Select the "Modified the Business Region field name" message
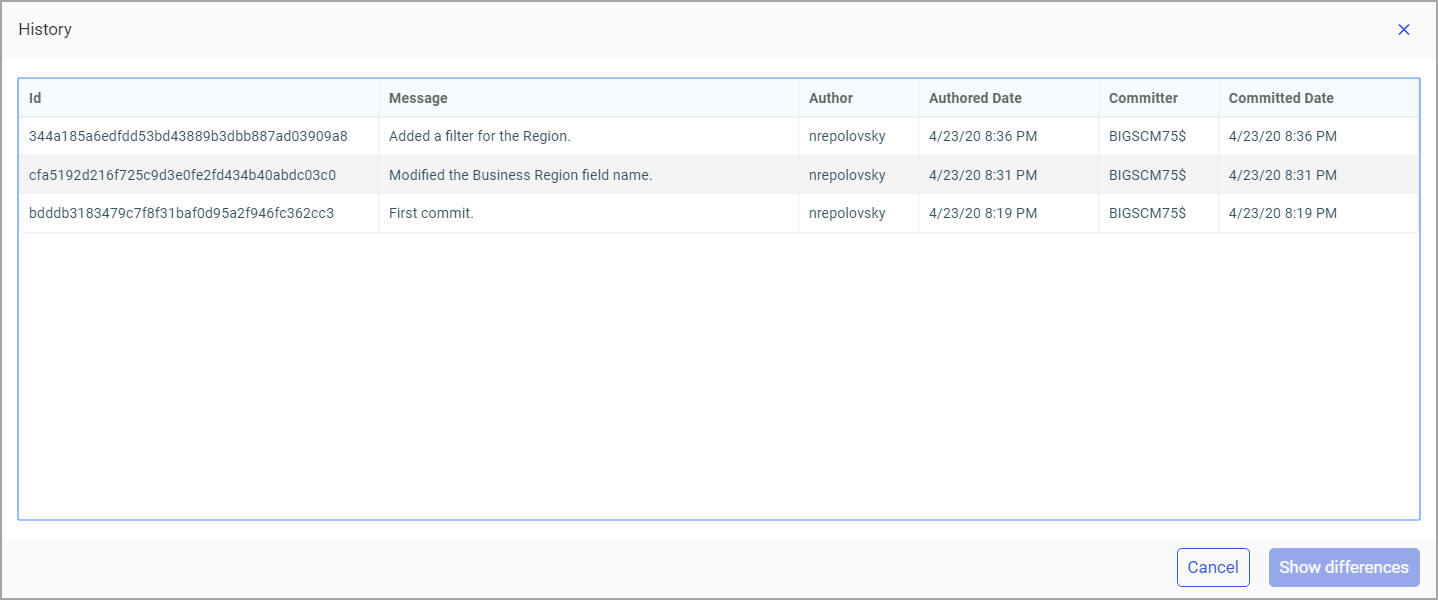The image size is (1438, 600). 520,175
